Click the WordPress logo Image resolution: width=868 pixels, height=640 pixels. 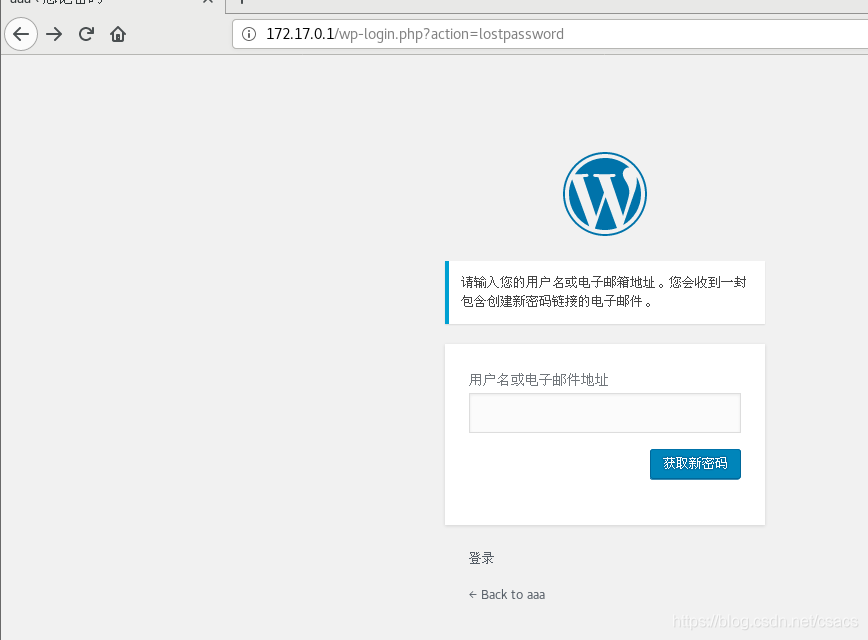click(604, 194)
